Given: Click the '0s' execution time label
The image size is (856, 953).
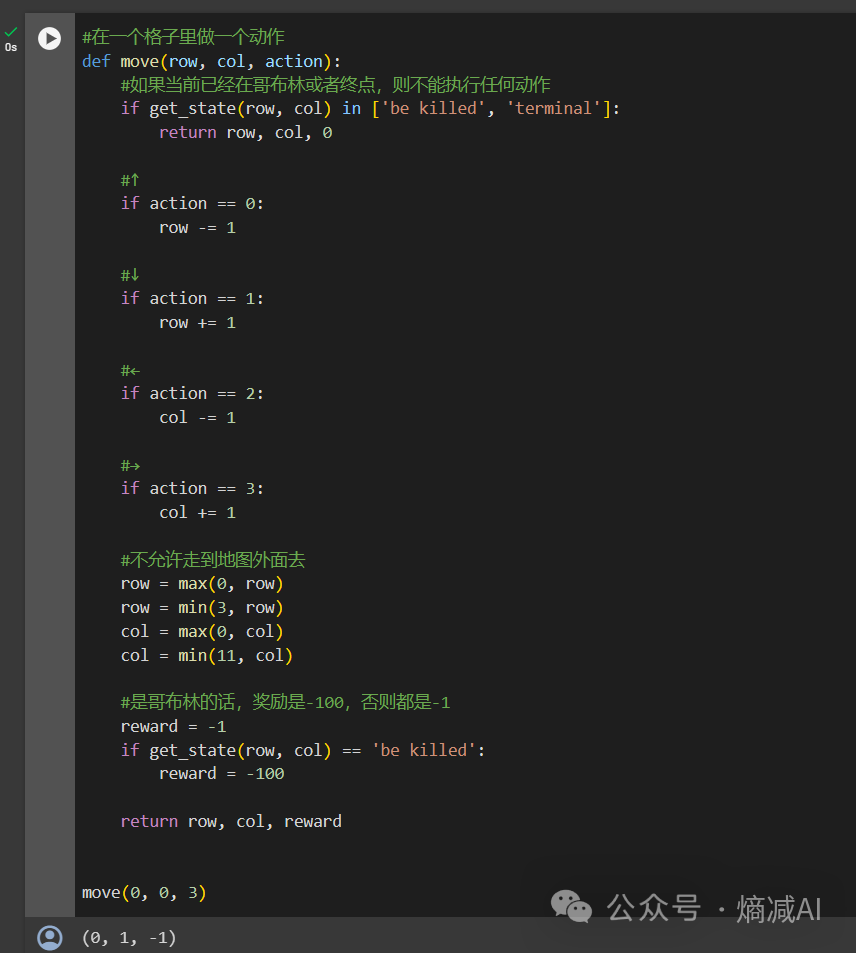Looking at the screenshot, I should click(11, 47).
